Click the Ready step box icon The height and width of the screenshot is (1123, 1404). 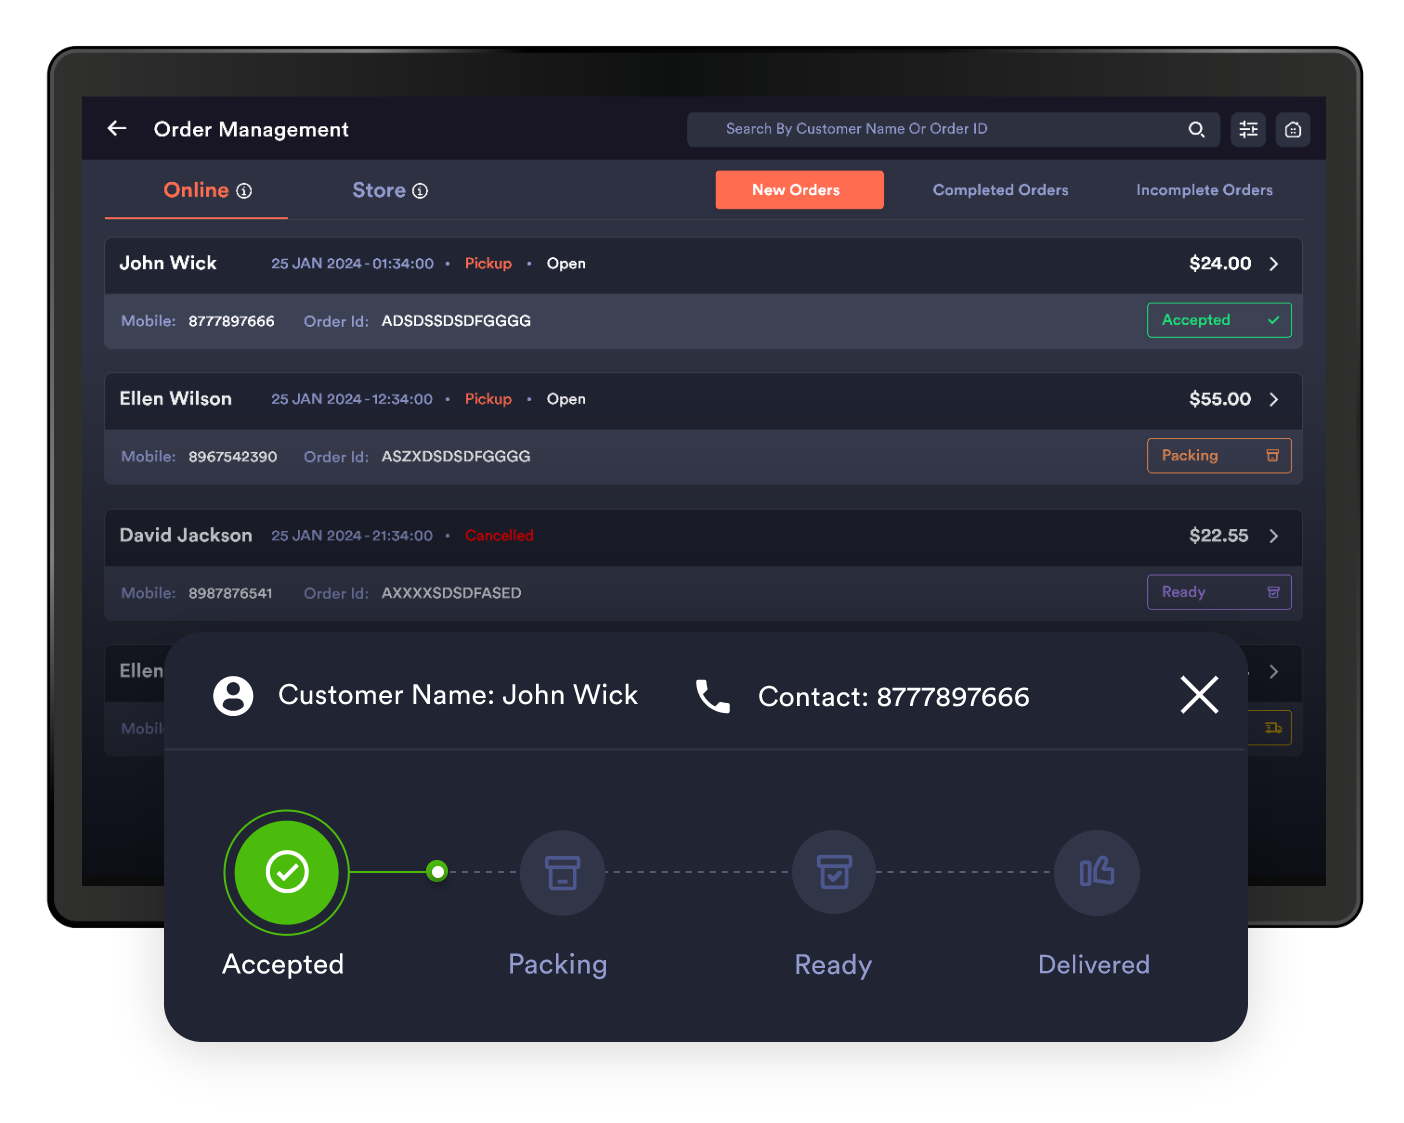(x=834, y=872)
